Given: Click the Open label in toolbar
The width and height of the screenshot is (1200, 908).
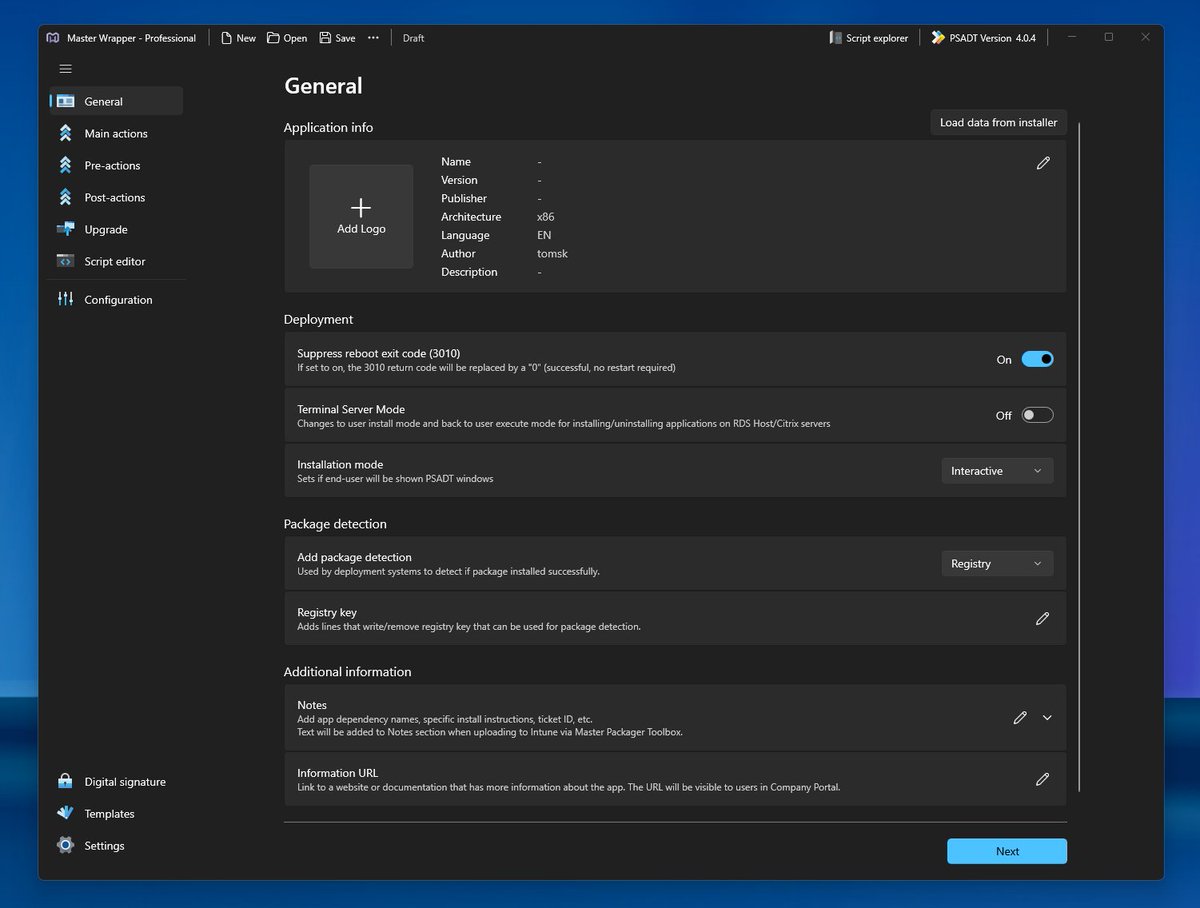Looking at the screenshot, I should (295, 38).
